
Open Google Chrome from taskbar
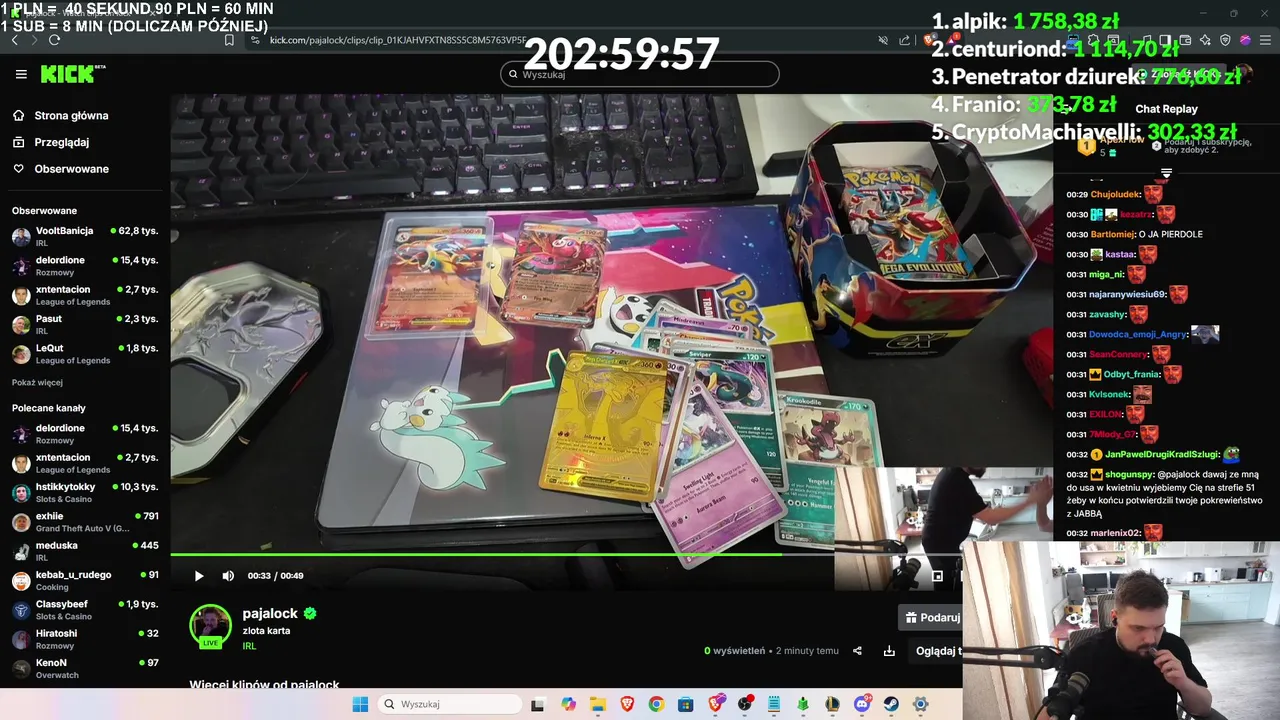point(656,704)
